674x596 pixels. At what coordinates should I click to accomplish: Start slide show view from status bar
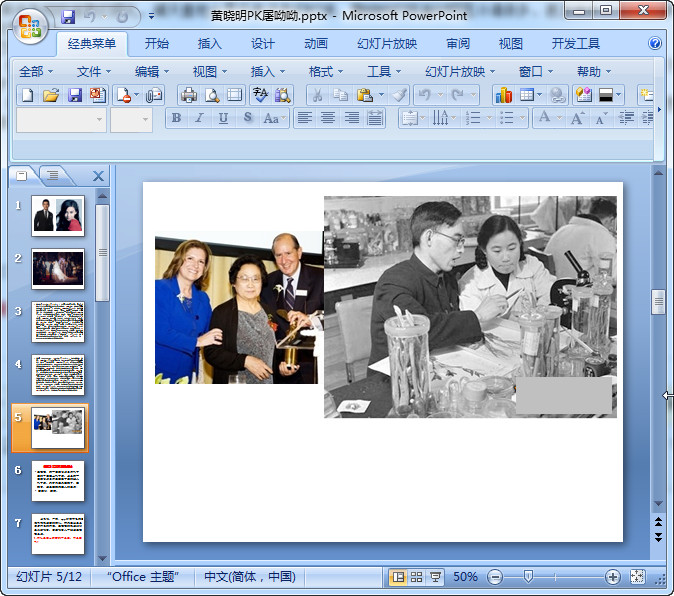pyautogui.click(x=434, y=577)
